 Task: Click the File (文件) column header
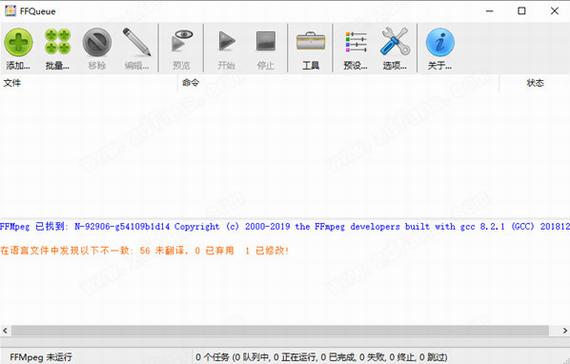[89, 83]
